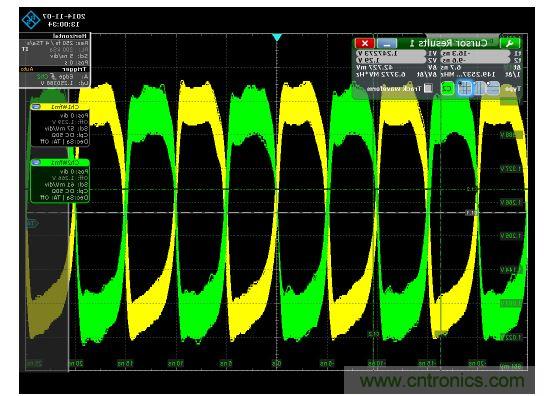Click the cyan trigger position marker

point(277,37)
